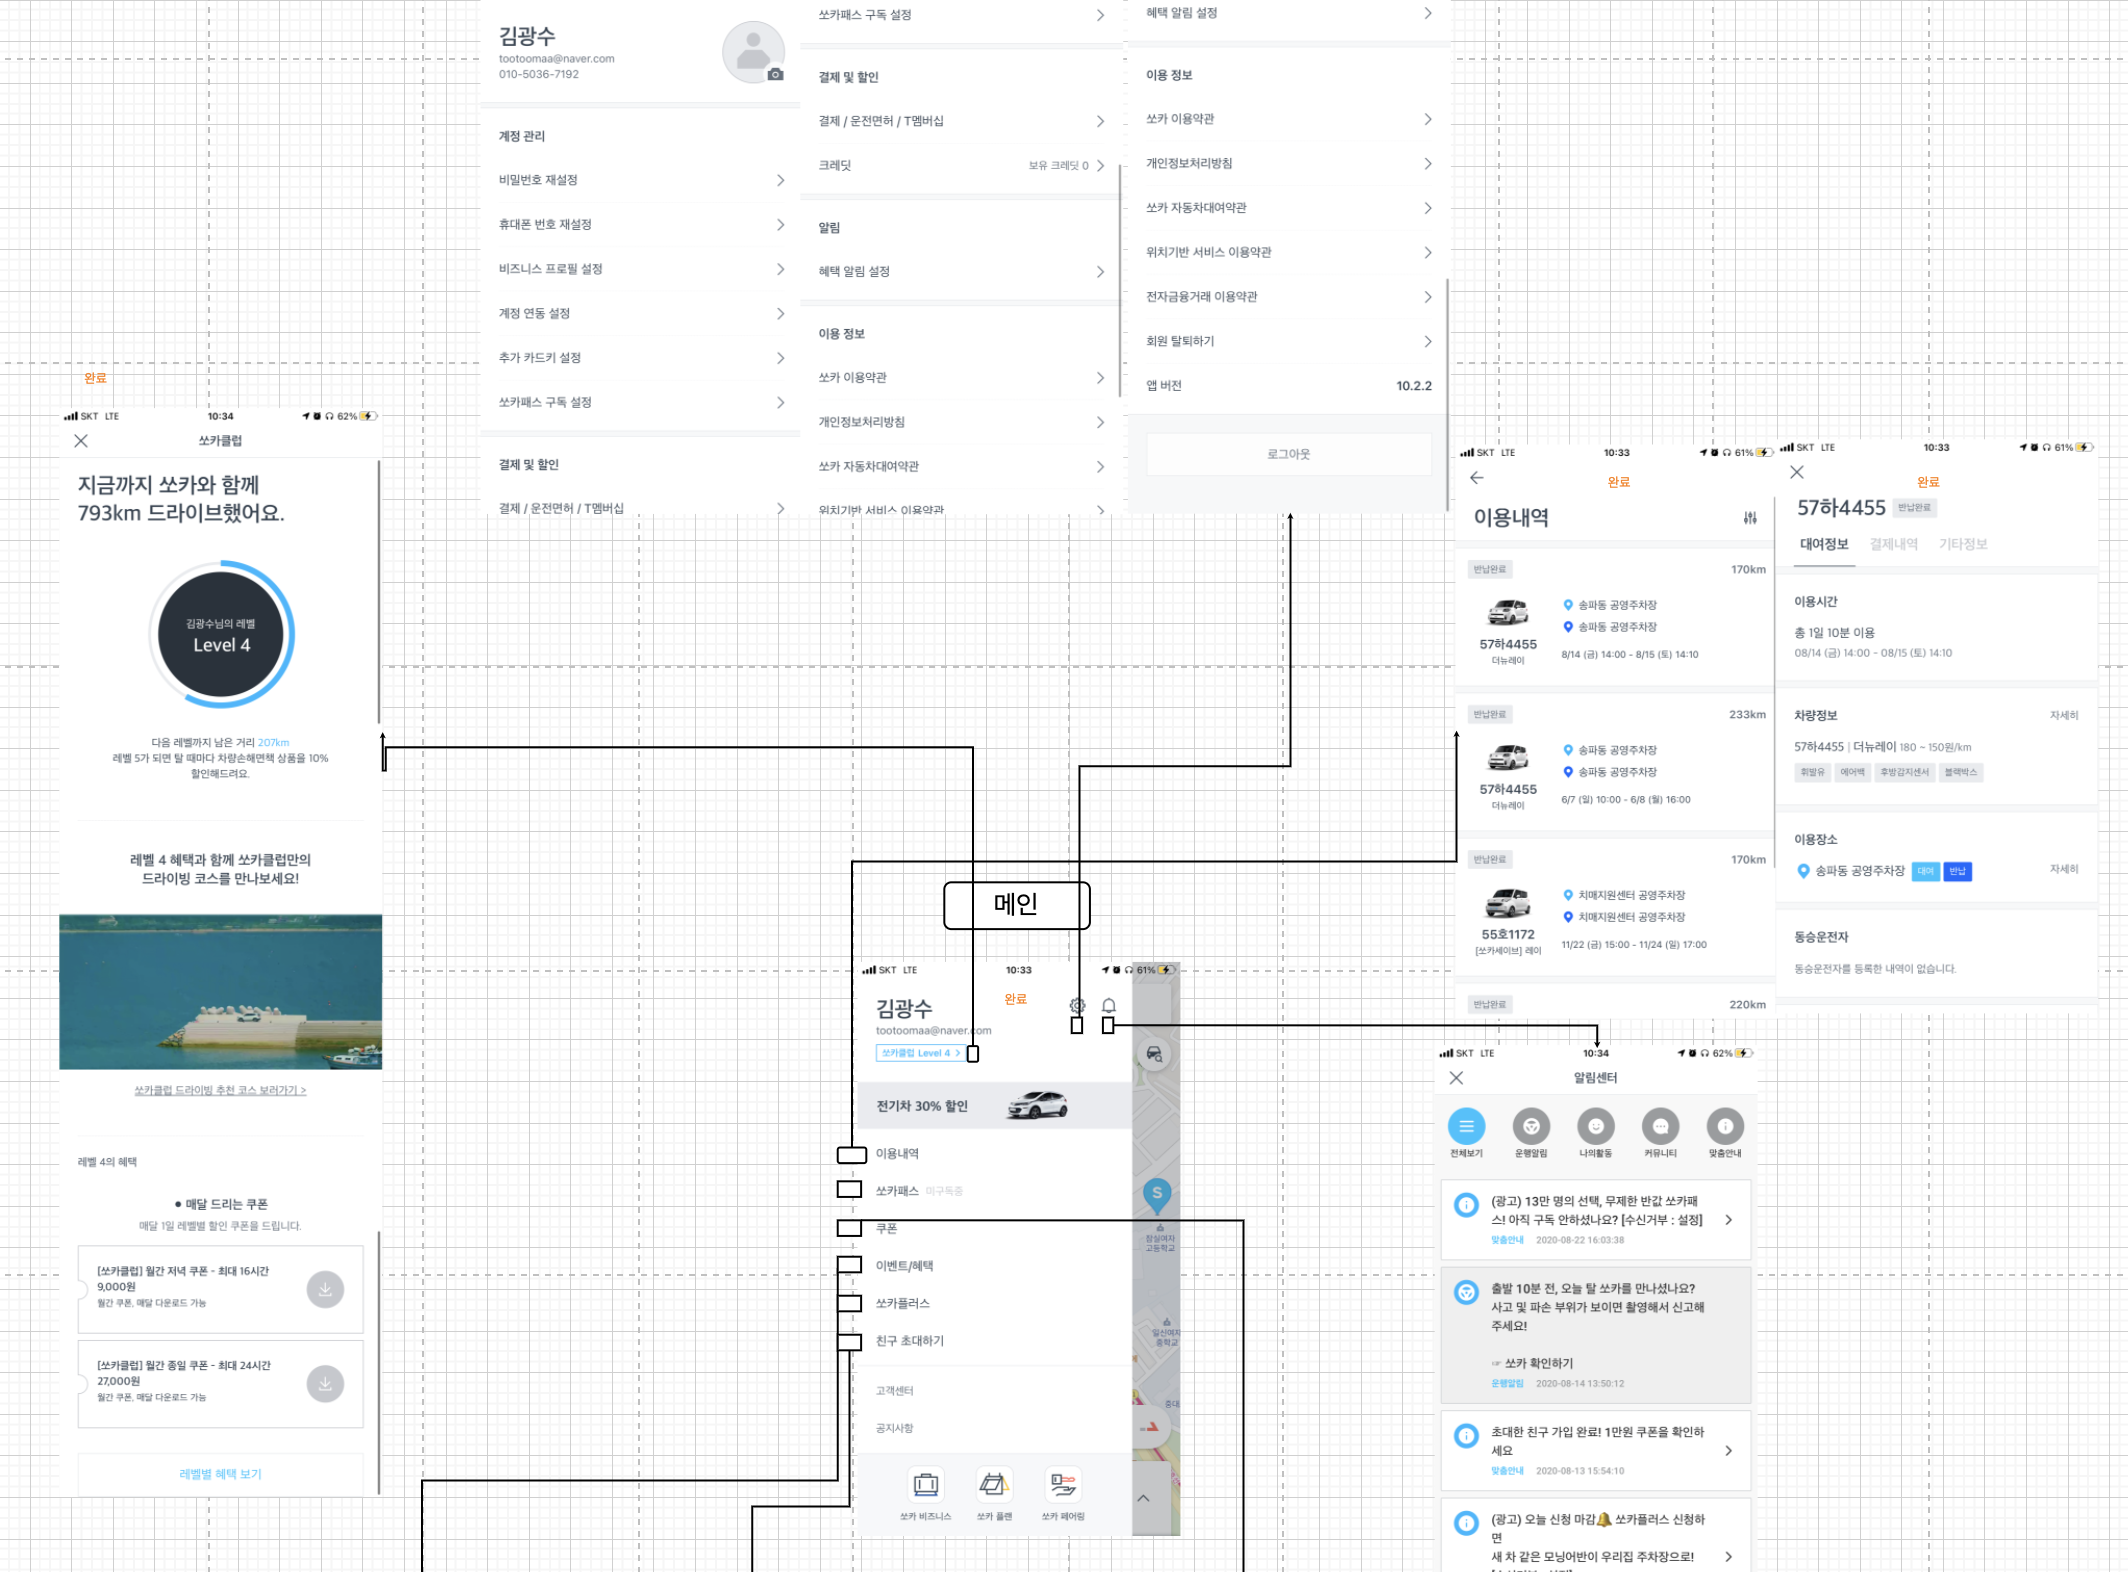Download the 월간 저녁 쿠폰 coupon
Screen dimensions: 2128x1572
coord(325,1290)
